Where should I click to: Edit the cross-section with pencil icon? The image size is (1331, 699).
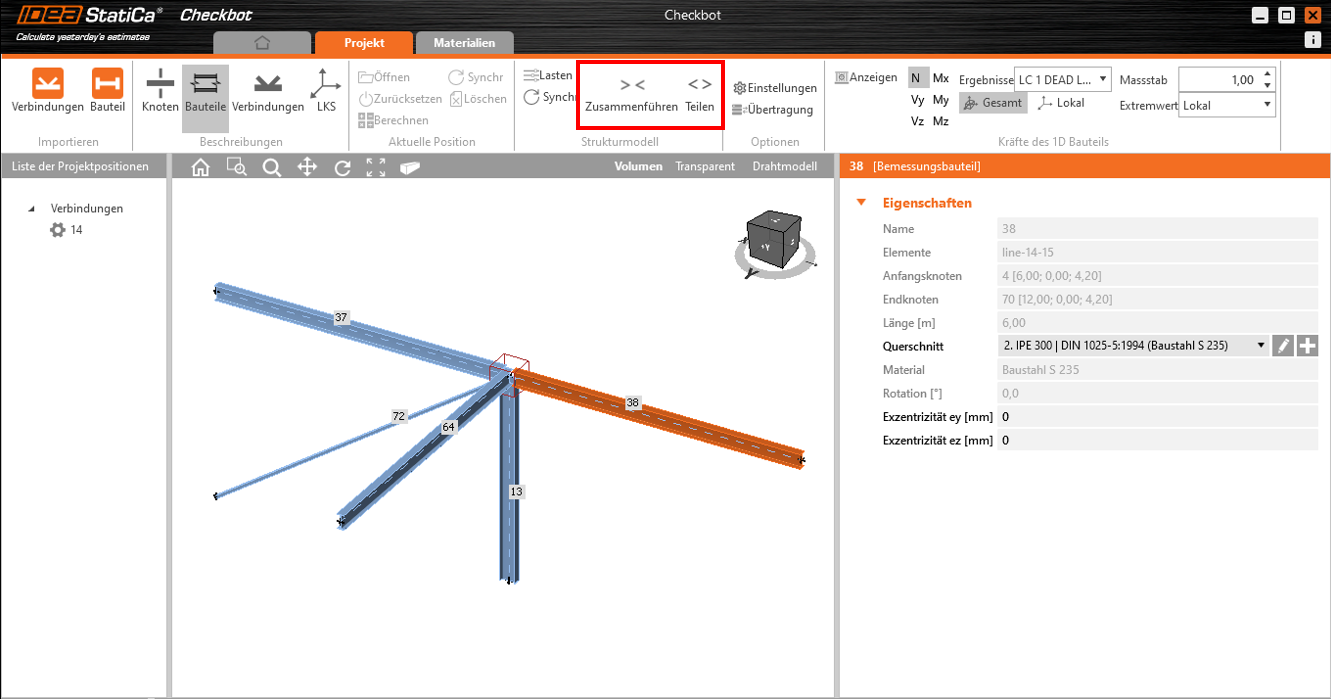[x=1284, y=346]
